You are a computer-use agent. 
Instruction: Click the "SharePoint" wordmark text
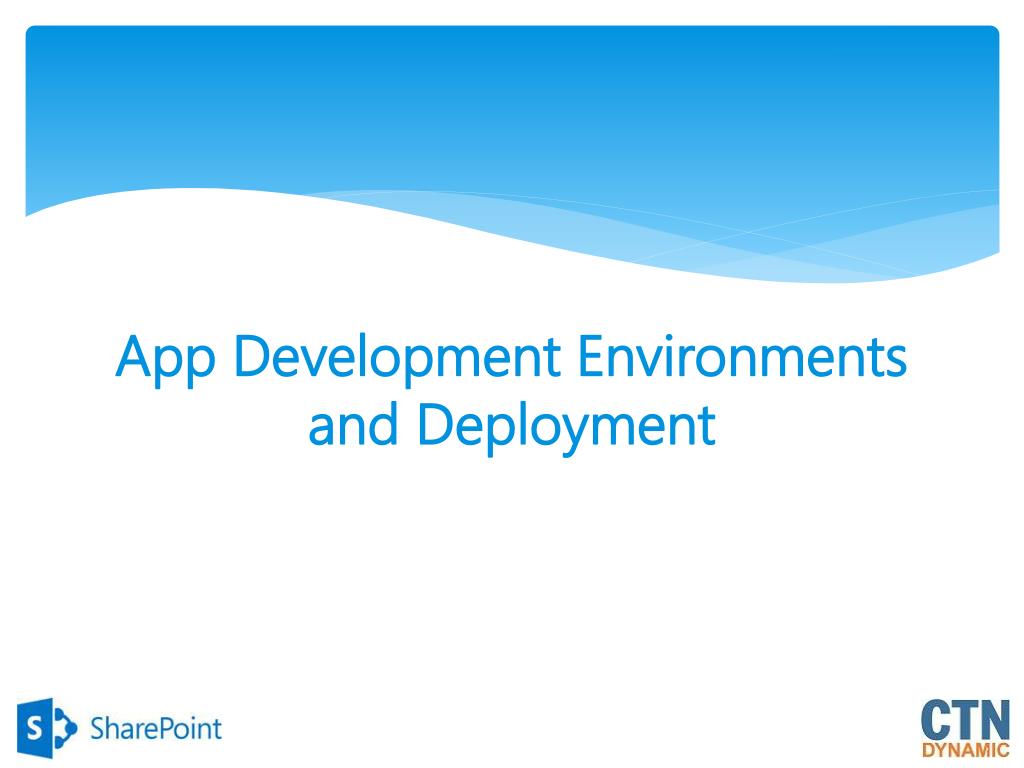156,729
